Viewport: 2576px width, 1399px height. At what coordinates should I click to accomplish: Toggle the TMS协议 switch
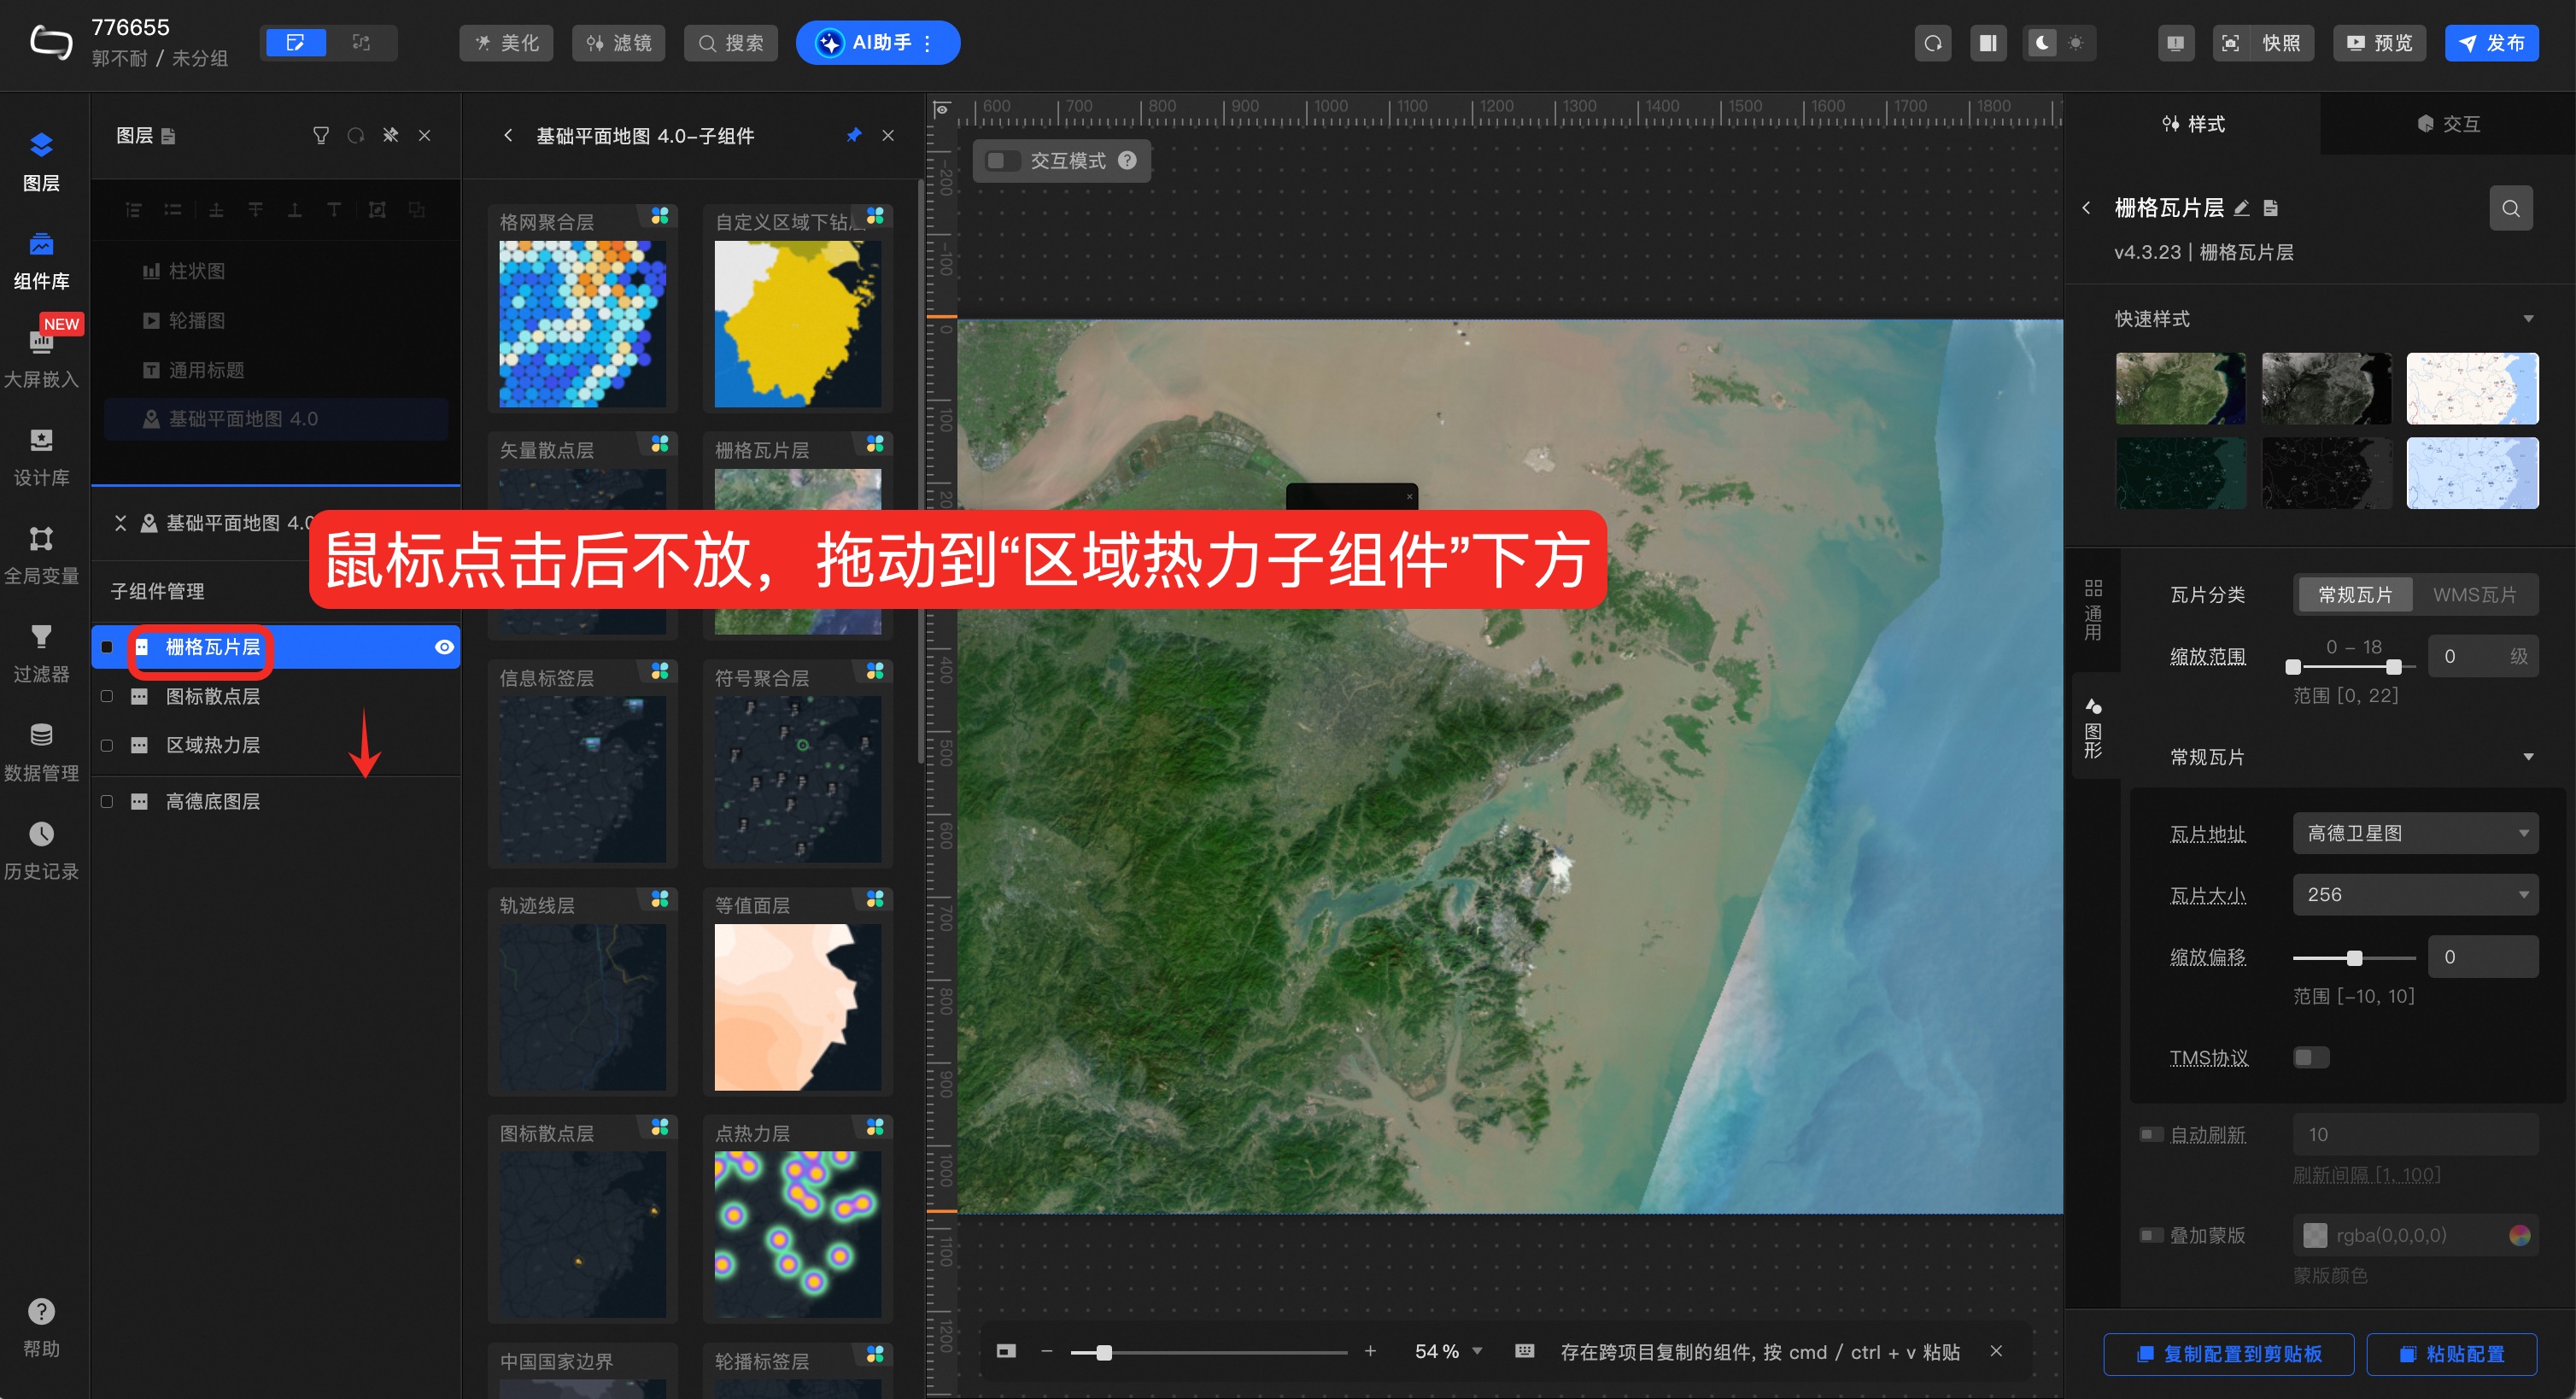[x=2310, y=1057]
